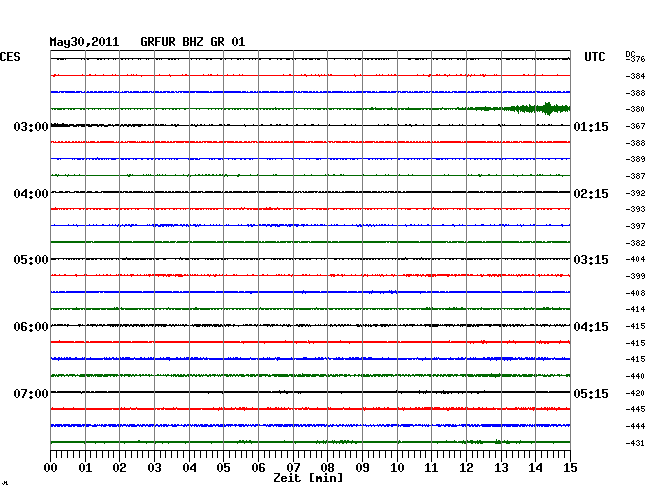Click the "02:15" UTC time label

[x=591, y=194]
